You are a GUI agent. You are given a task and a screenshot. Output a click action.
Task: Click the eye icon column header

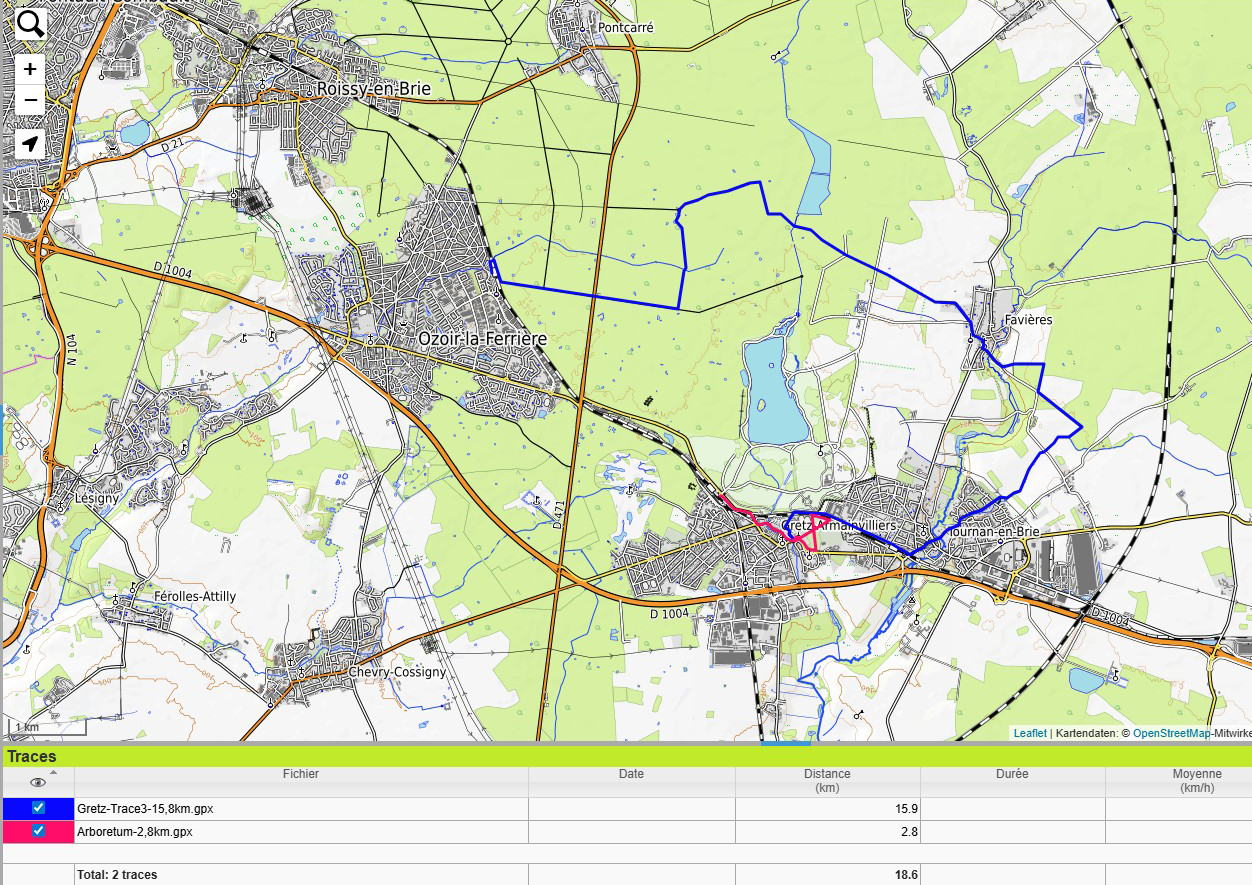[38, 782]
